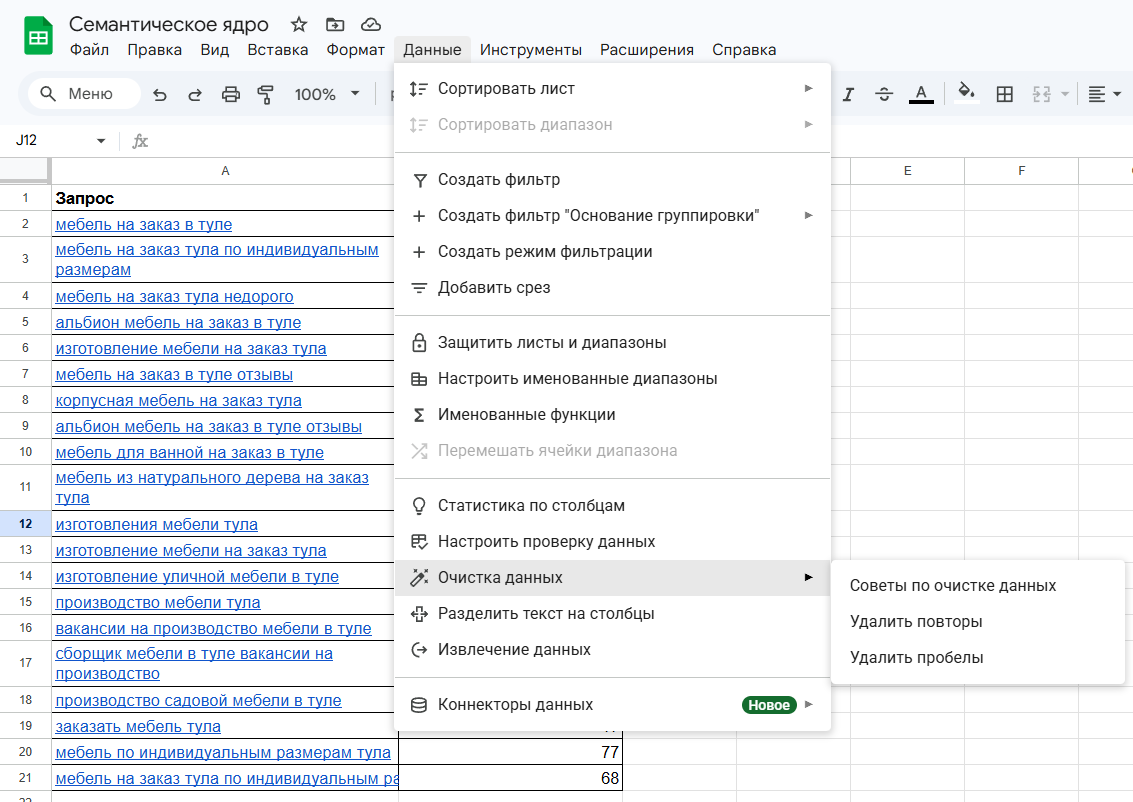Open the Инструменты menu
This screenshot has height=802, width=1133.
pyautogui.click(x=531, y=50)
